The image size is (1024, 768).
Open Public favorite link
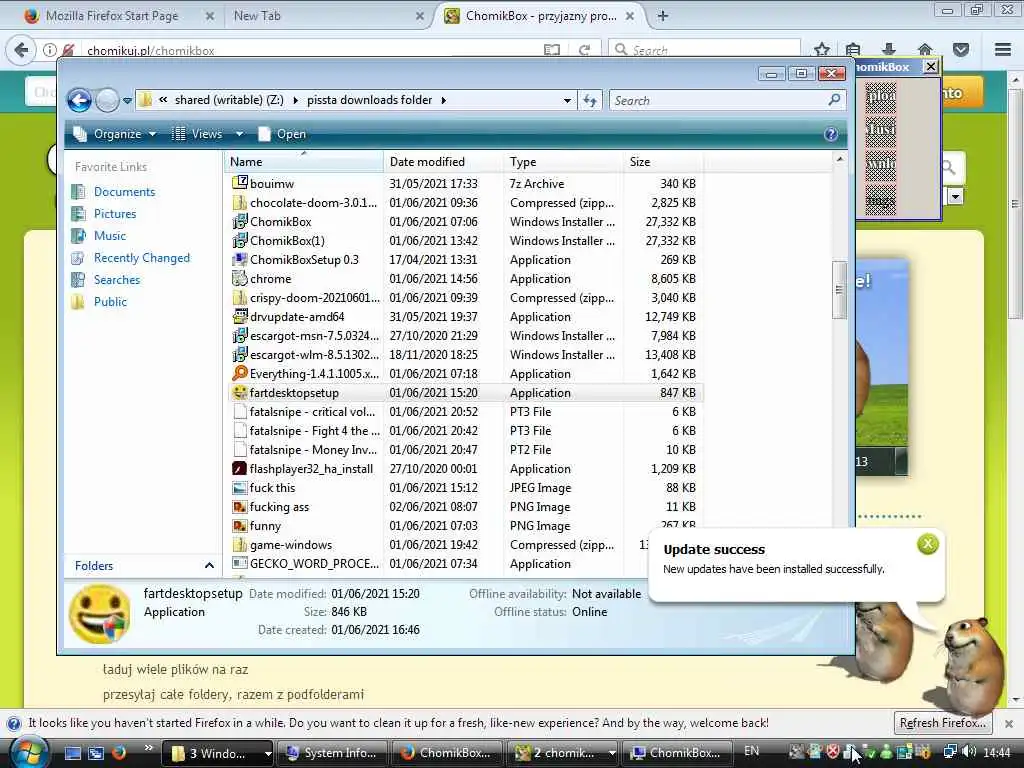[x=110, y=302]
